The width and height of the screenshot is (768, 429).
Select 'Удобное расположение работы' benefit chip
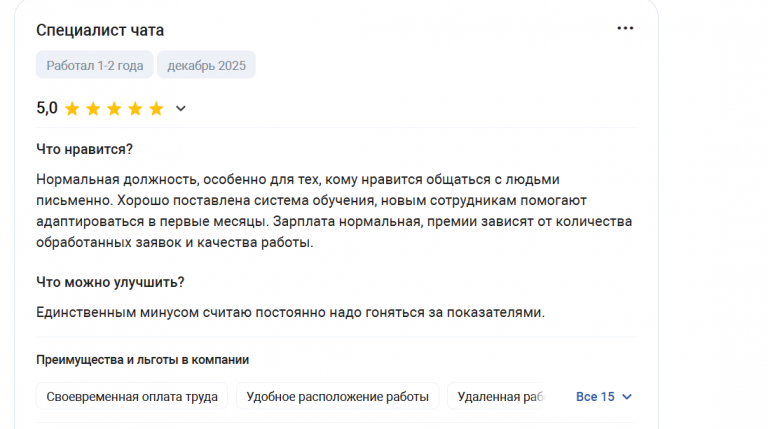point(338,396)
